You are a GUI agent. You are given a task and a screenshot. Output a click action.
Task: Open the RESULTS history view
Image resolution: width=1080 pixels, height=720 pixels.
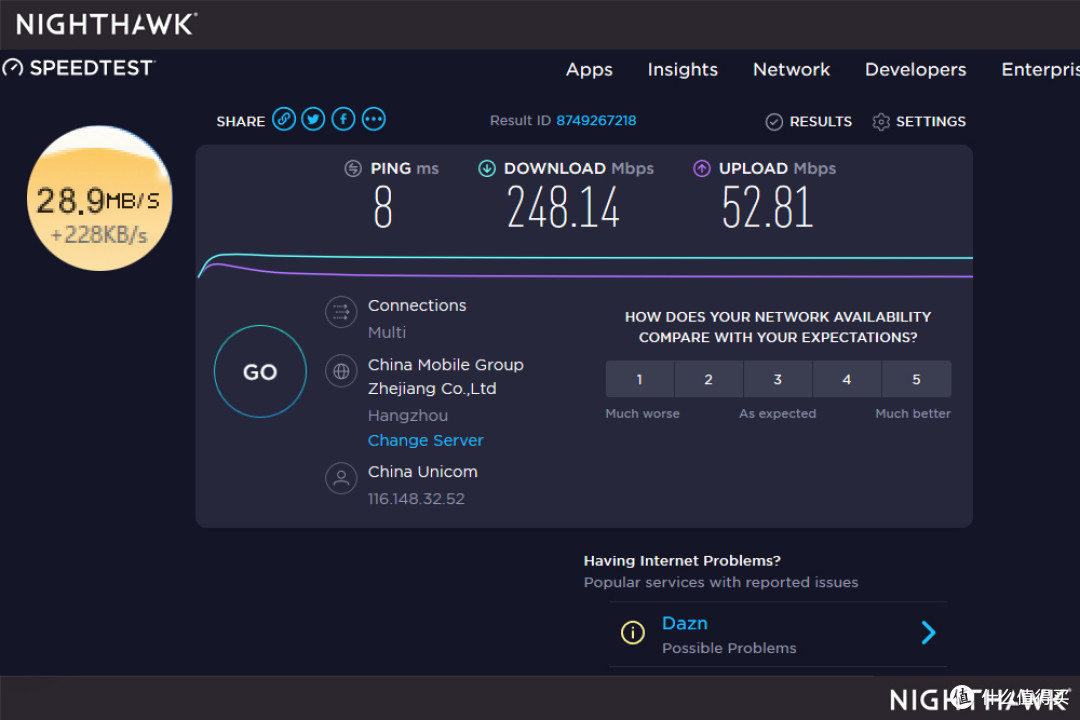click(808, 121)
